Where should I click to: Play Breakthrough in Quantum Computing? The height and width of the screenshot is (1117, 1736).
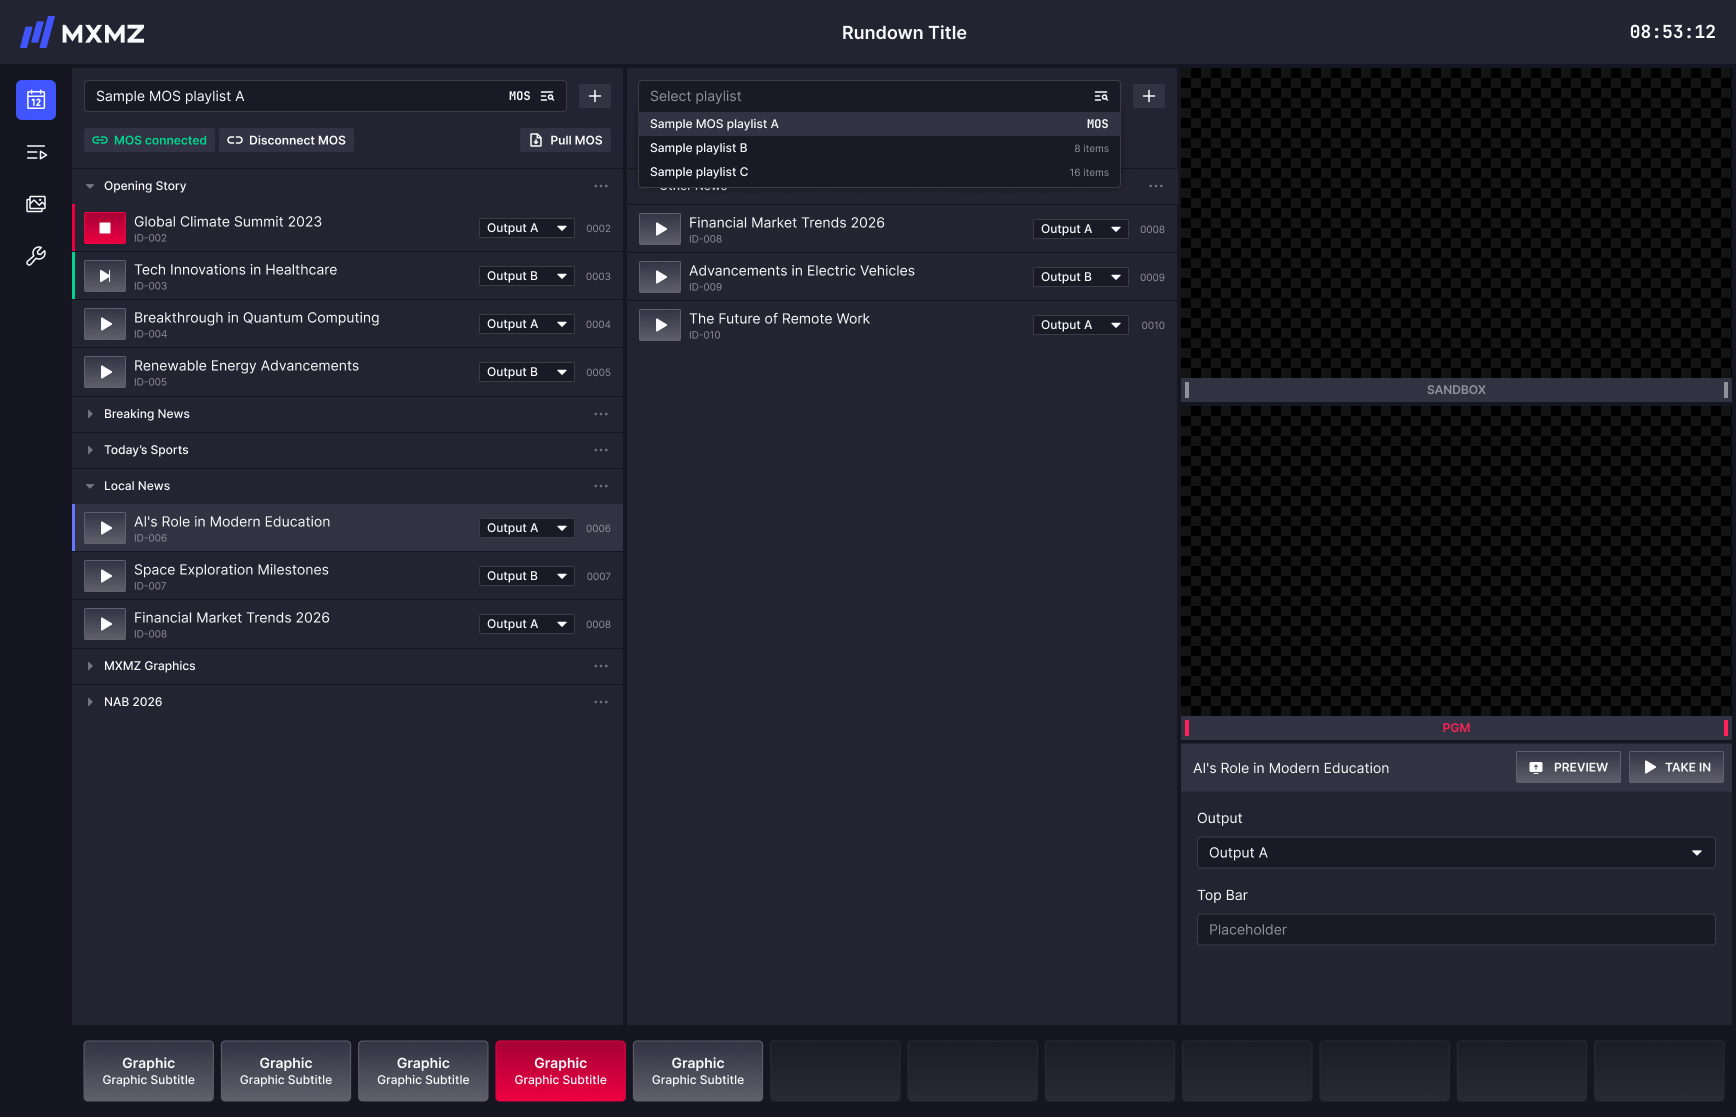click(x=105, y=324)
